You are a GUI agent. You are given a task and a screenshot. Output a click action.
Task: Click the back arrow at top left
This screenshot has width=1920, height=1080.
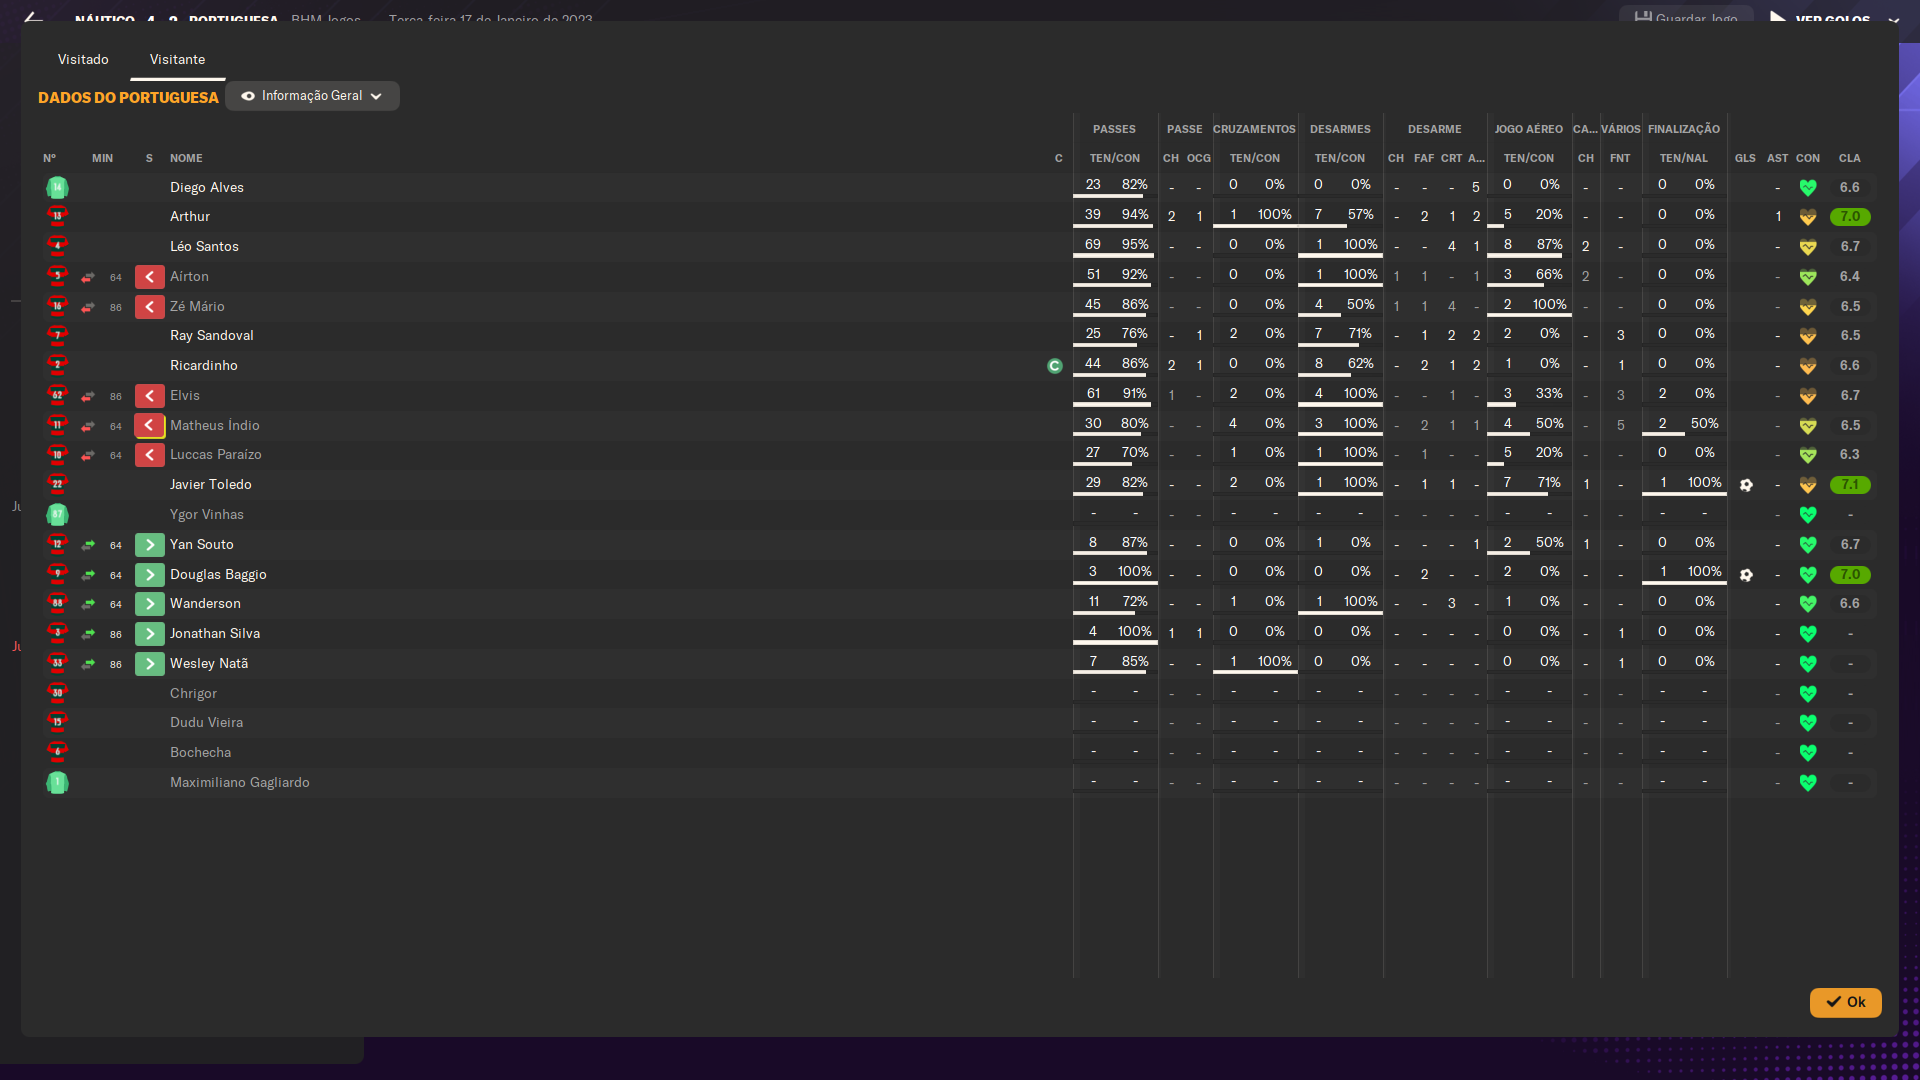(33, 17)
